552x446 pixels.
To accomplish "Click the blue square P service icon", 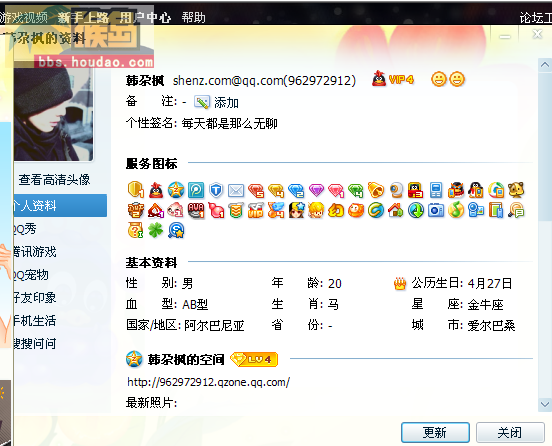I will pyautogui.click(x=196, y=190).
